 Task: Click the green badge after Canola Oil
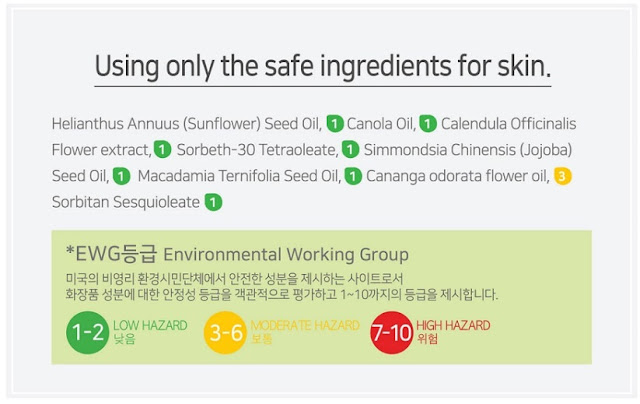click(428, 124)
